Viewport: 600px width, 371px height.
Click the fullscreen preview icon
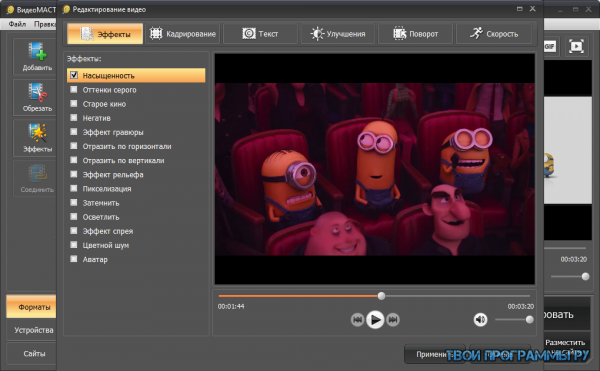(x=576, y=46)
